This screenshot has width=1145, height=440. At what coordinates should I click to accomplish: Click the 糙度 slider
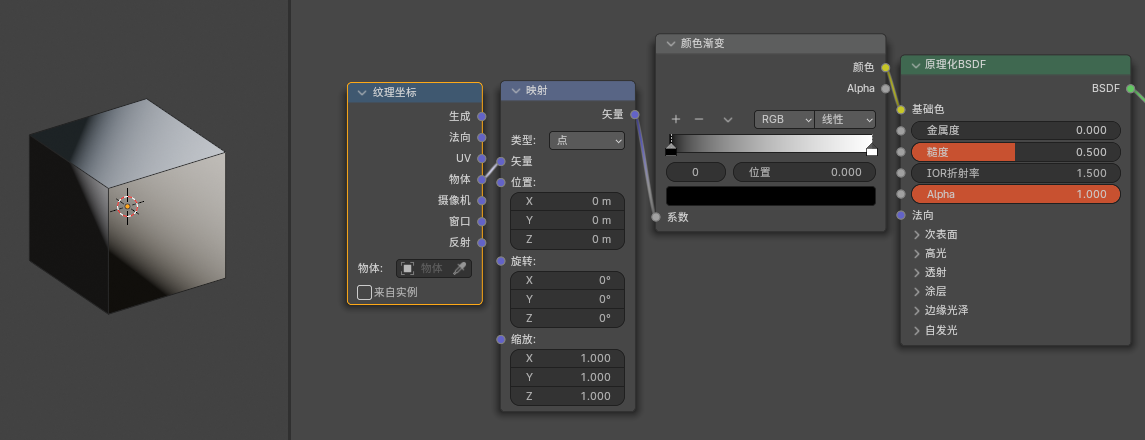(1015, 152)
